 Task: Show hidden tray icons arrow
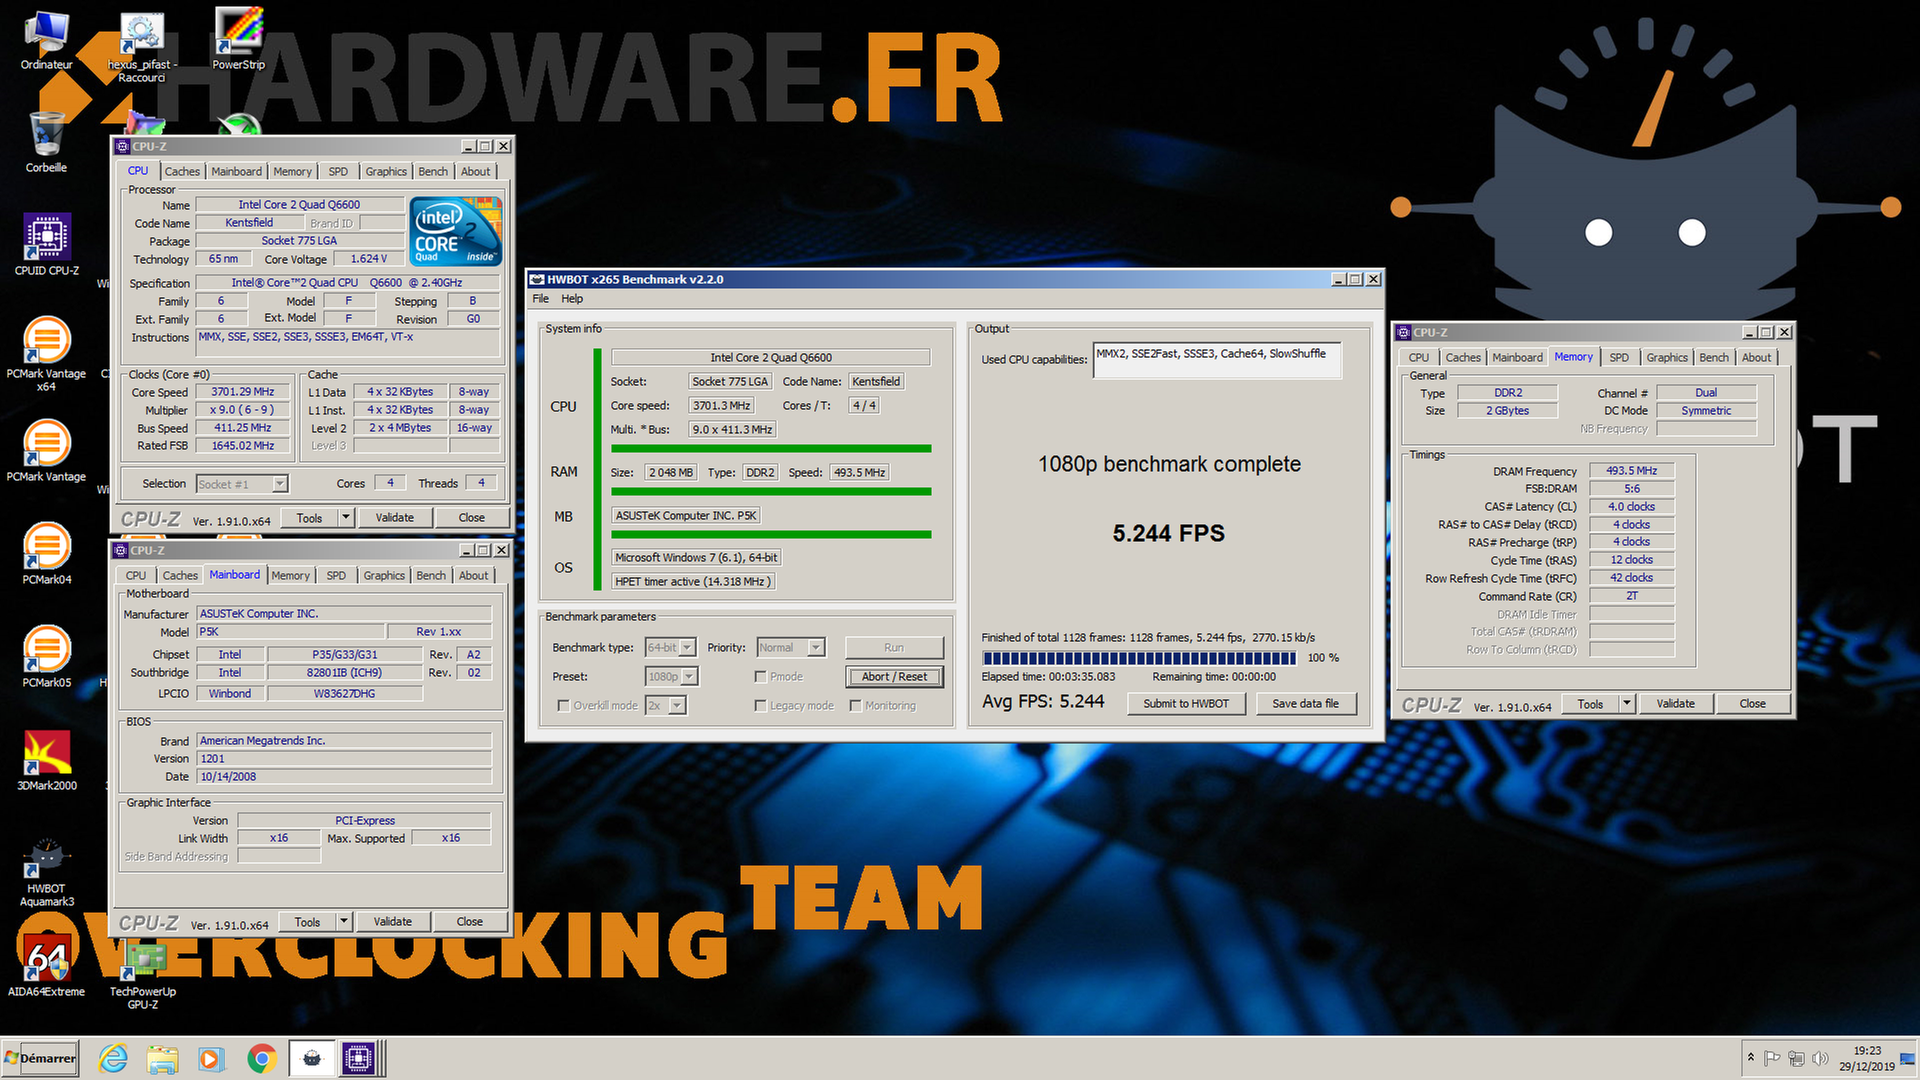[x=1750, y=1057]
